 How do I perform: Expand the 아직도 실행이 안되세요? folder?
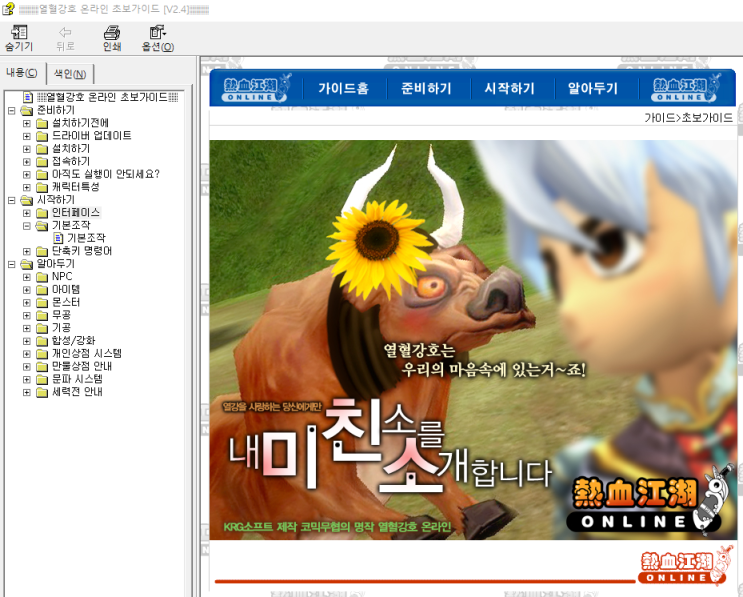[x=27, y=174]
